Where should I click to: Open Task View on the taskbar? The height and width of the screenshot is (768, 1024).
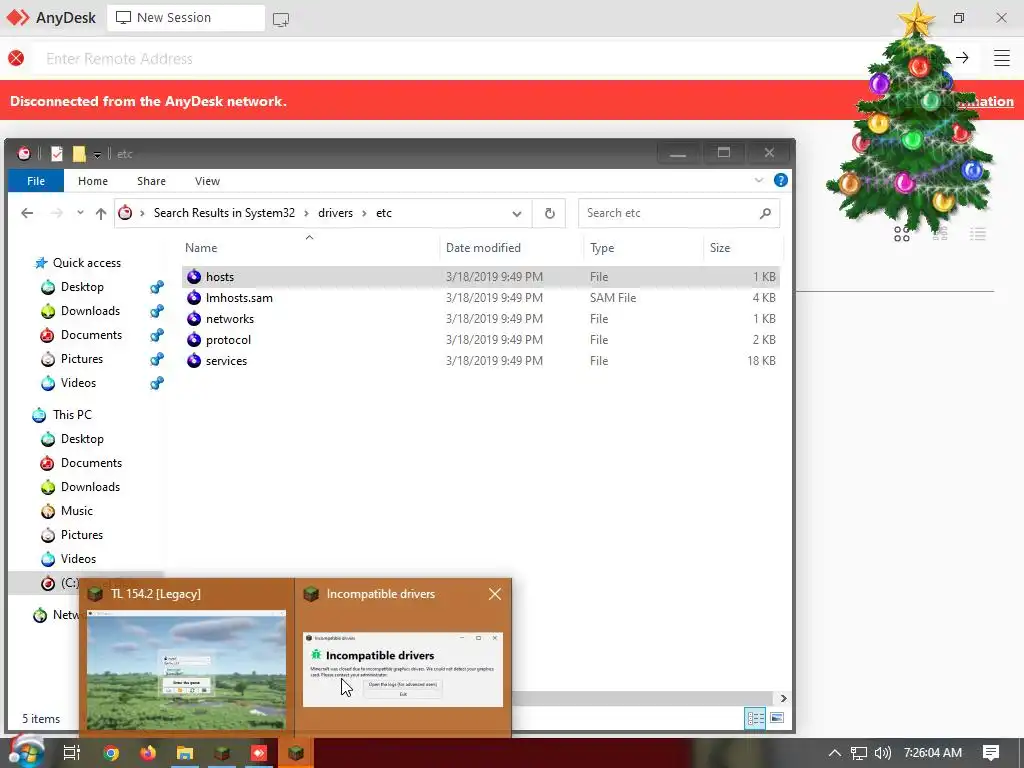pyautogui.click(x=72, y=753)
